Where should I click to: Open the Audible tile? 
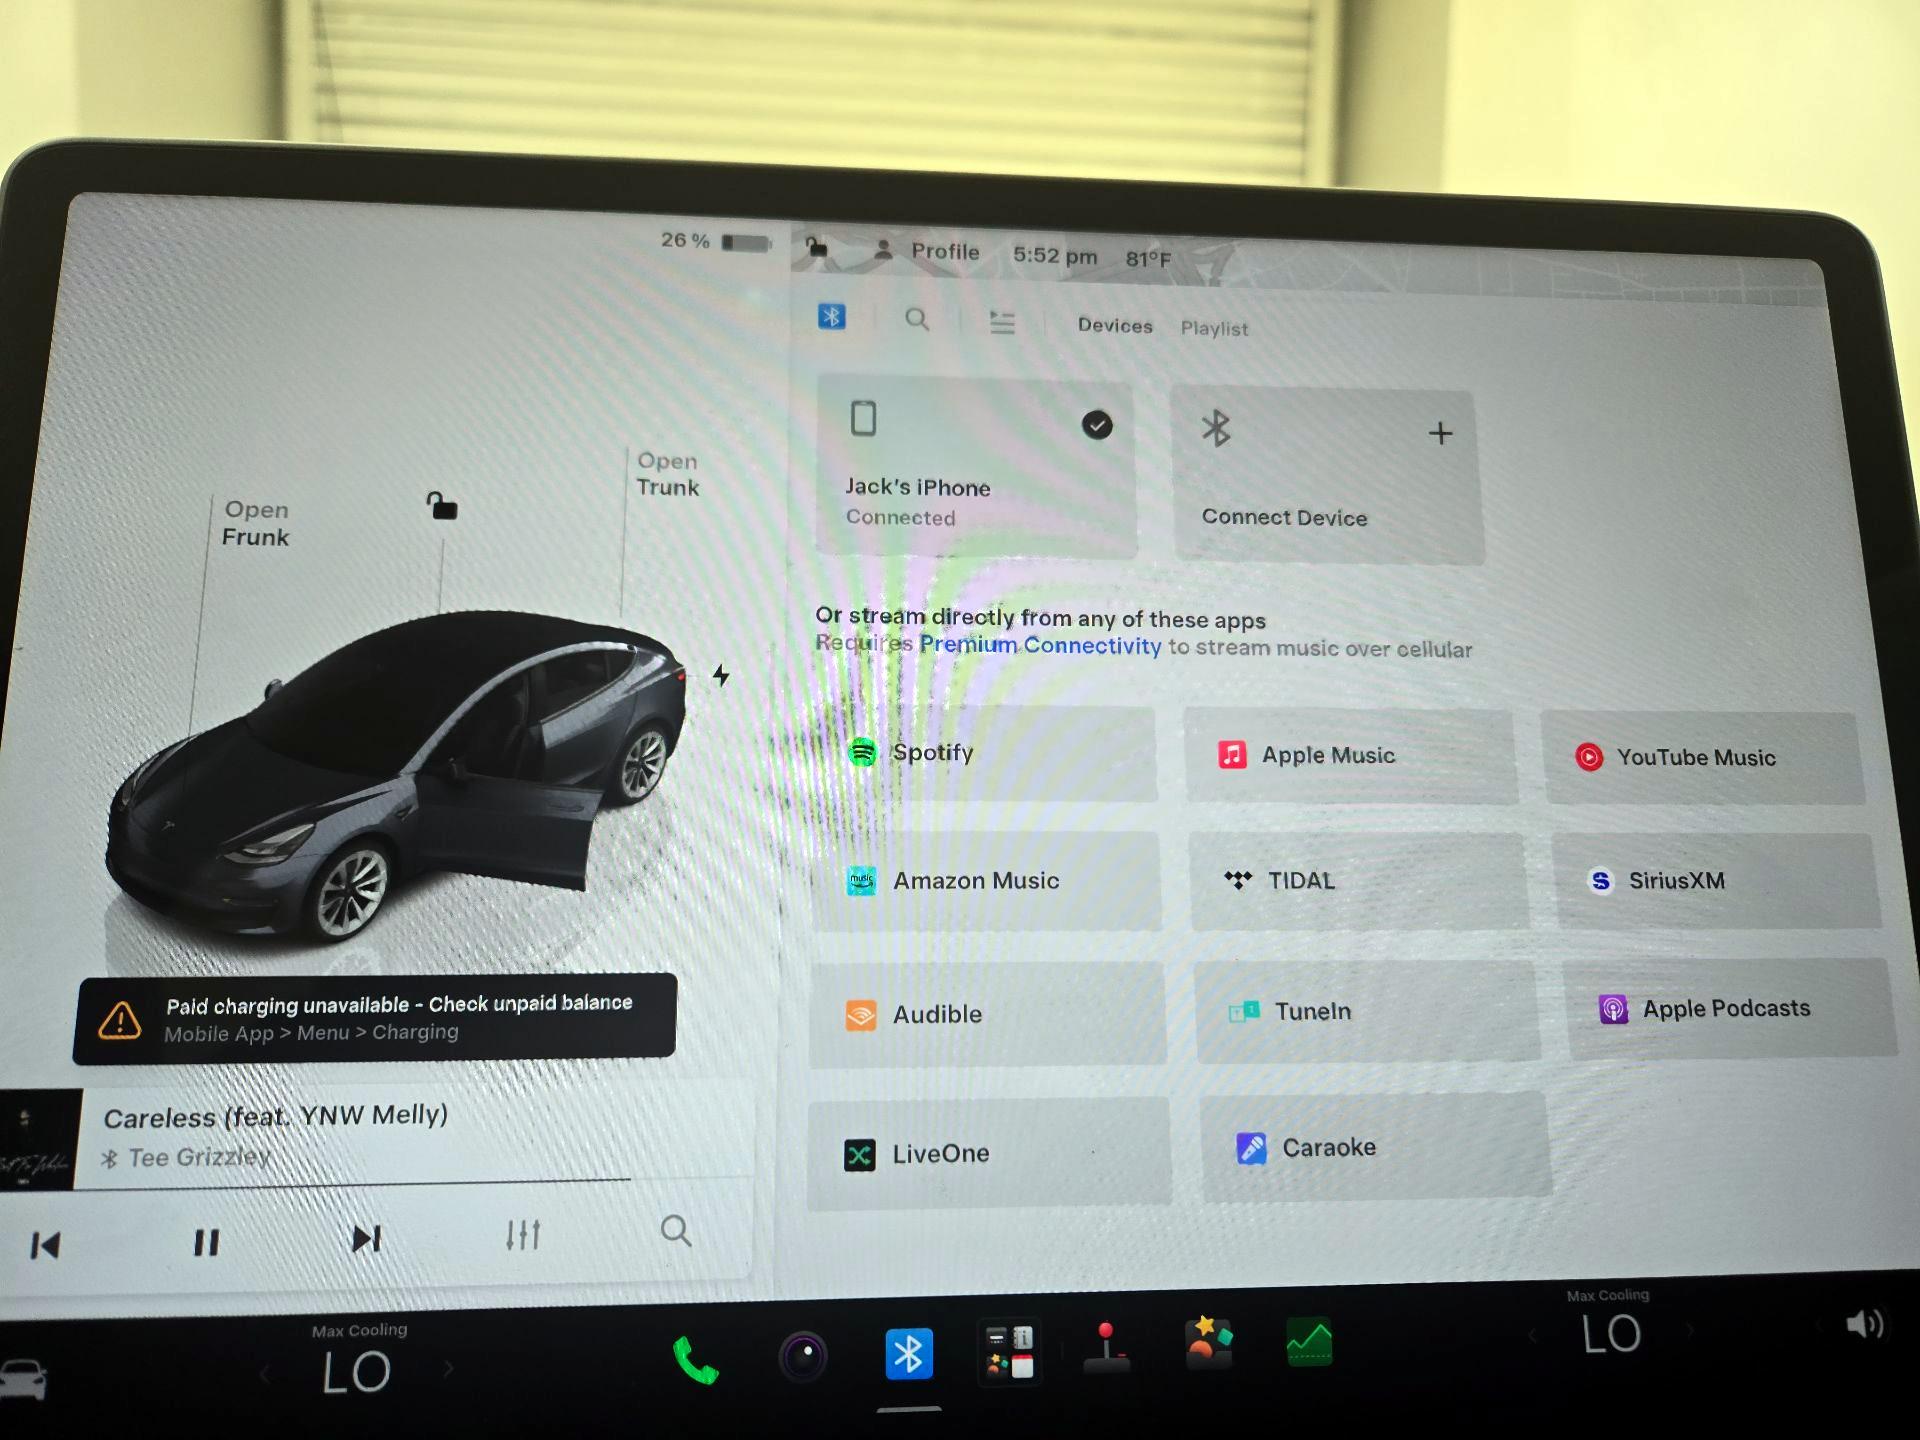[x=988, y=1015]
